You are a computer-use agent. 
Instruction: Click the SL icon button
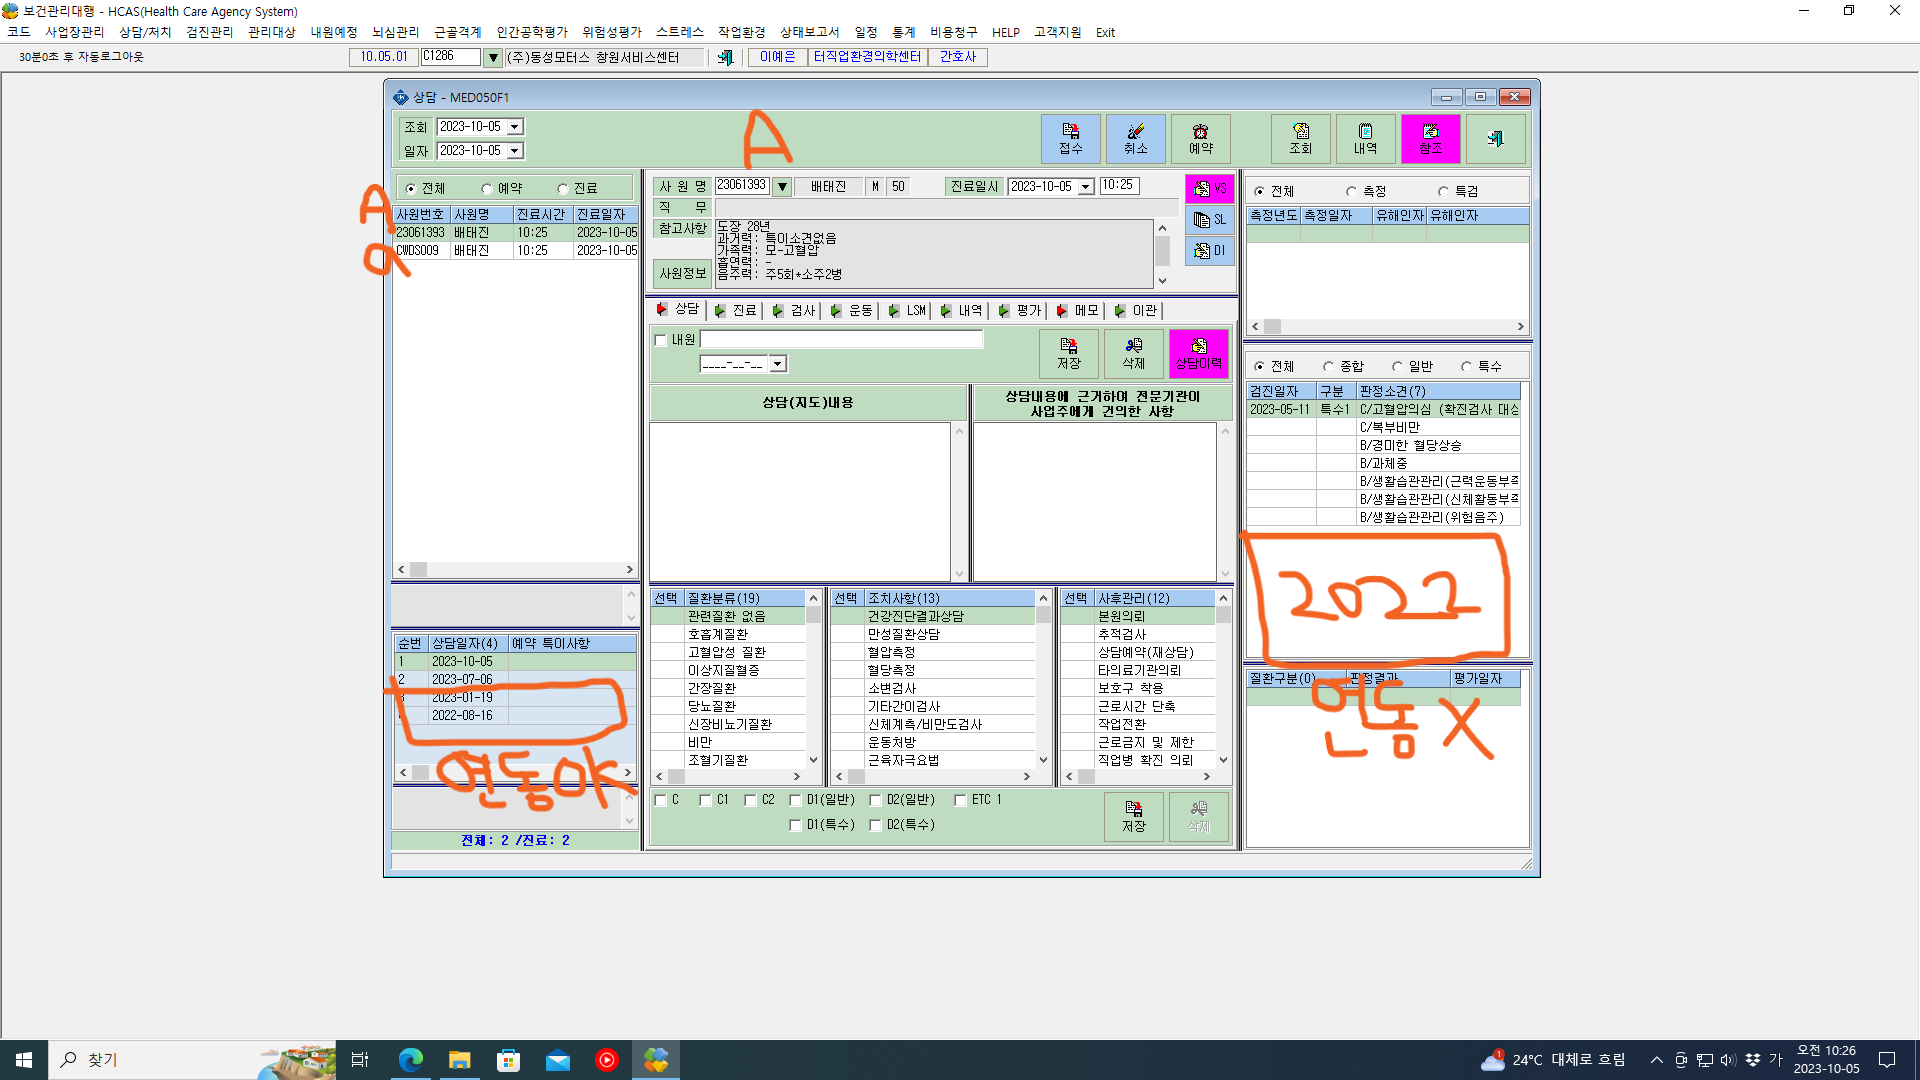coord(1209,219)
